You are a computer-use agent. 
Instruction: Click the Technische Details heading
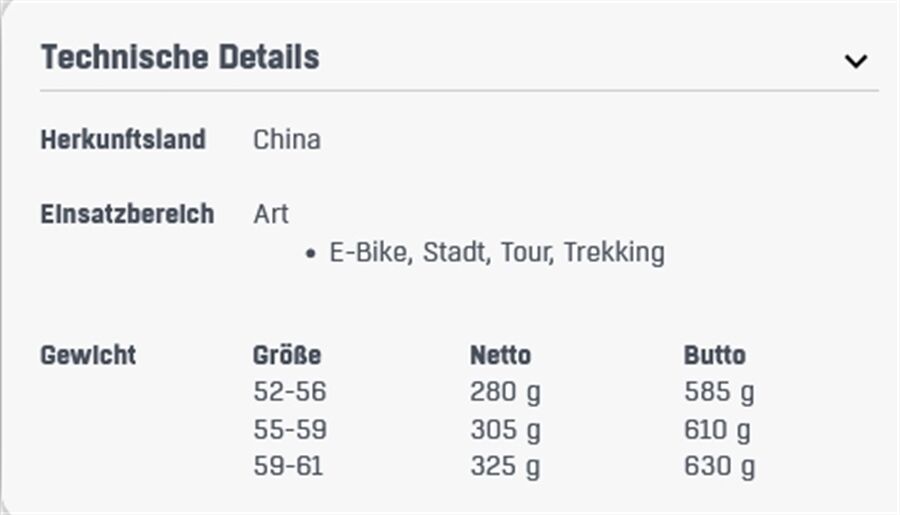(180, 57)
